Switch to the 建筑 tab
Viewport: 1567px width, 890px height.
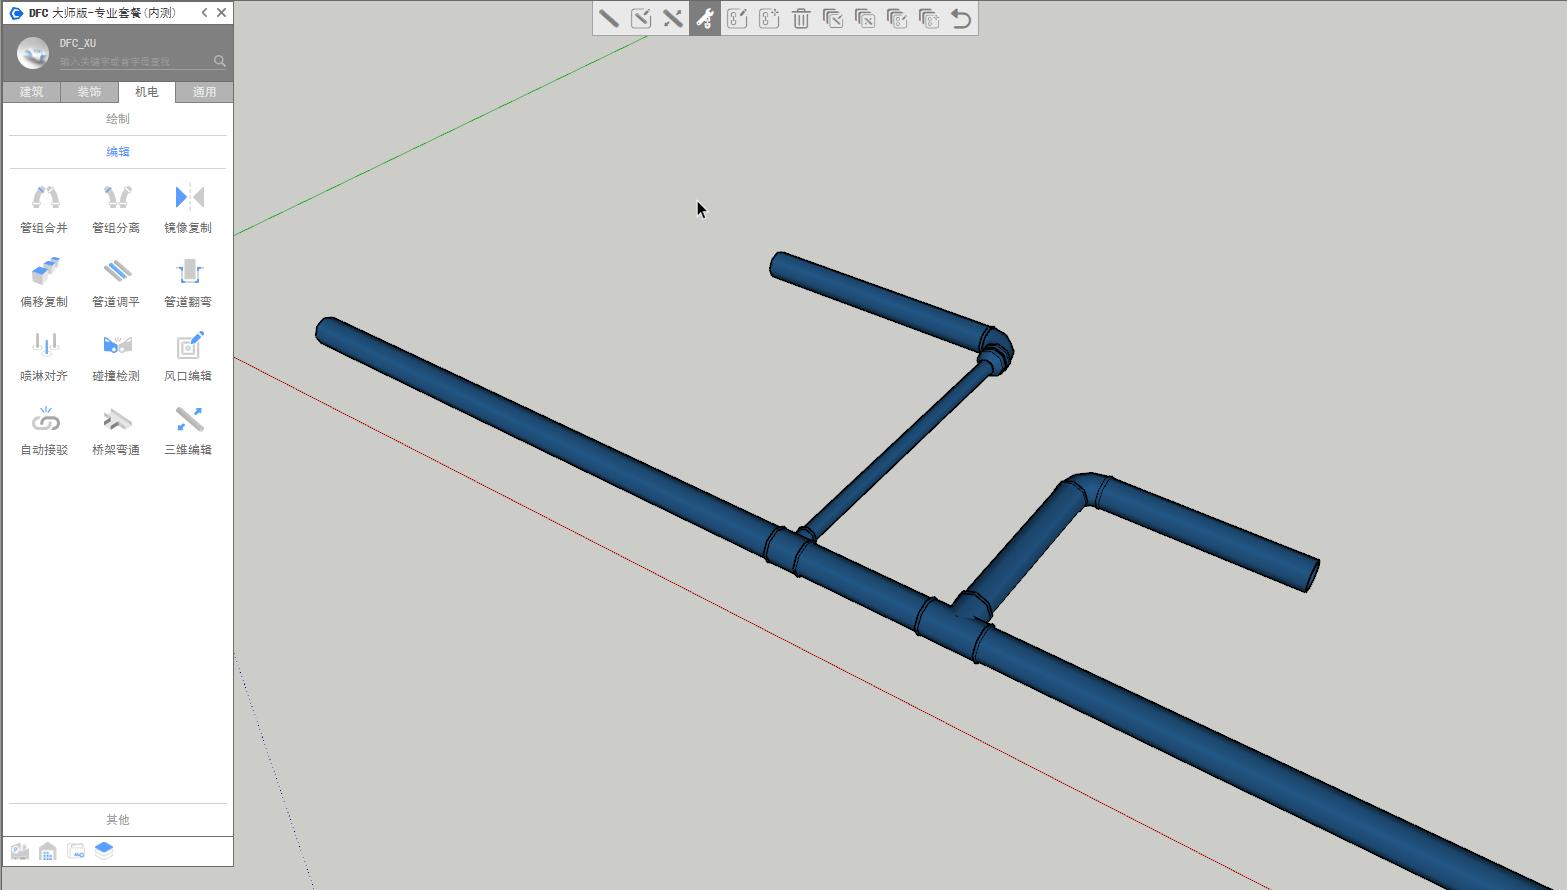(32, 92)
